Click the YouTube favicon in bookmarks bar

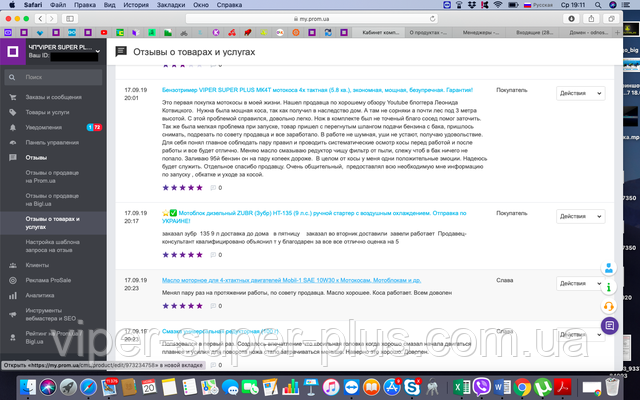point(104,33)
